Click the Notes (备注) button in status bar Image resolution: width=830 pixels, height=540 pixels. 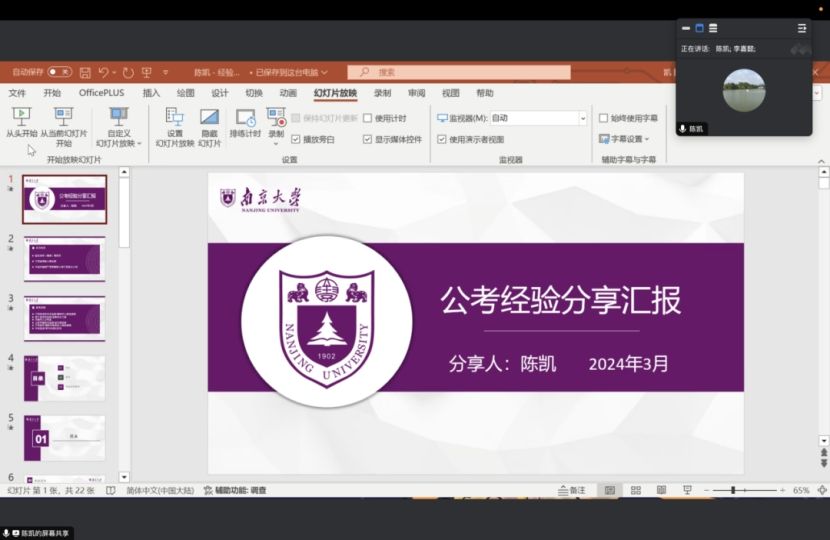(x=572, y=491)
